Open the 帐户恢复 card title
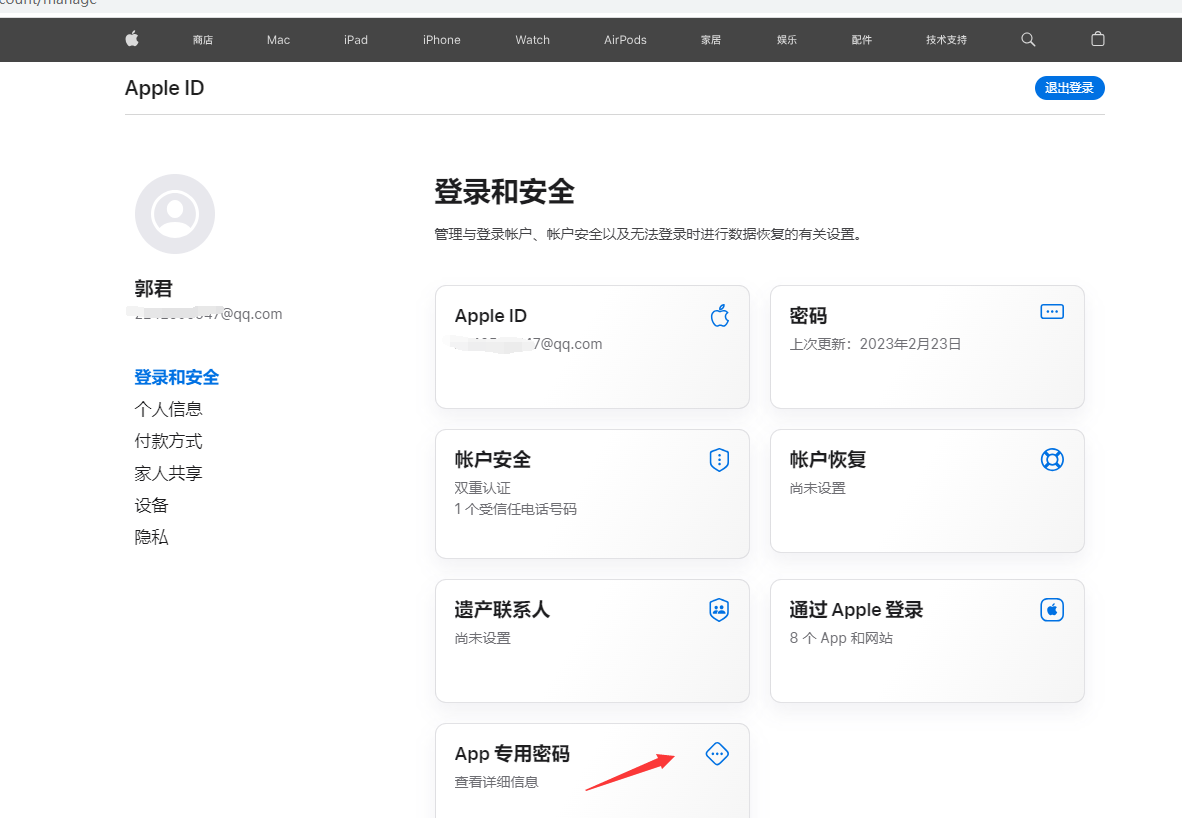Screen dimensions: 1182x818 828,459
